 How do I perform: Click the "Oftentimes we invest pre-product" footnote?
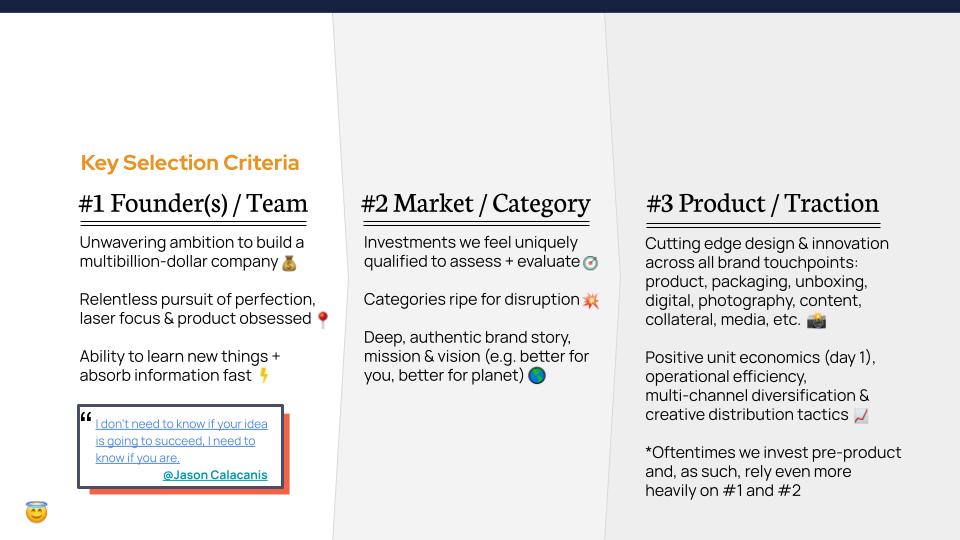772,471
